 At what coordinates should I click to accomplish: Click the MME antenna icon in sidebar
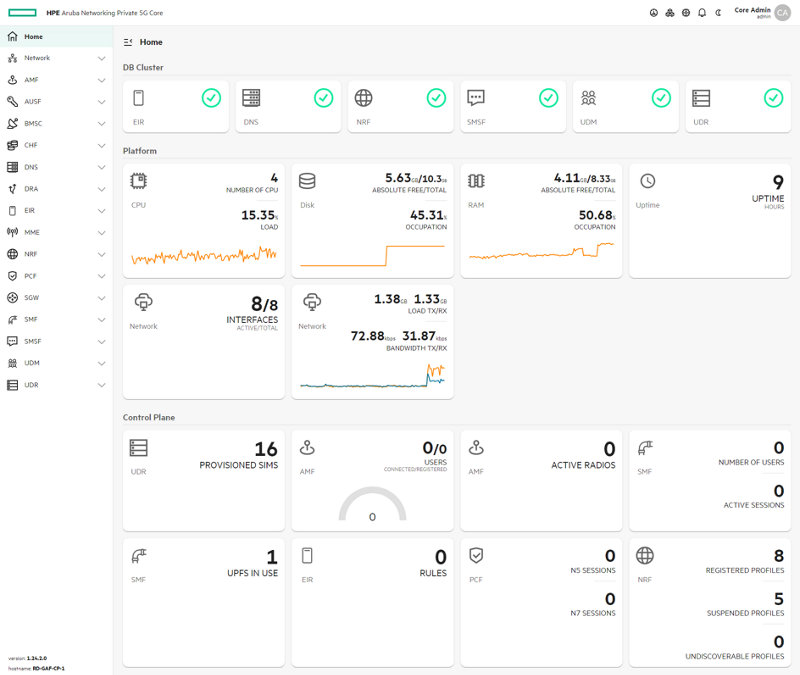pyautogui.click(x=12, y=232)
